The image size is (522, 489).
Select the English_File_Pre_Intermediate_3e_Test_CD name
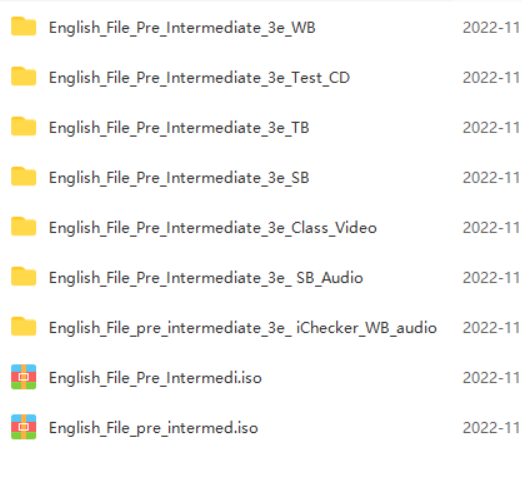coord(199,78)
